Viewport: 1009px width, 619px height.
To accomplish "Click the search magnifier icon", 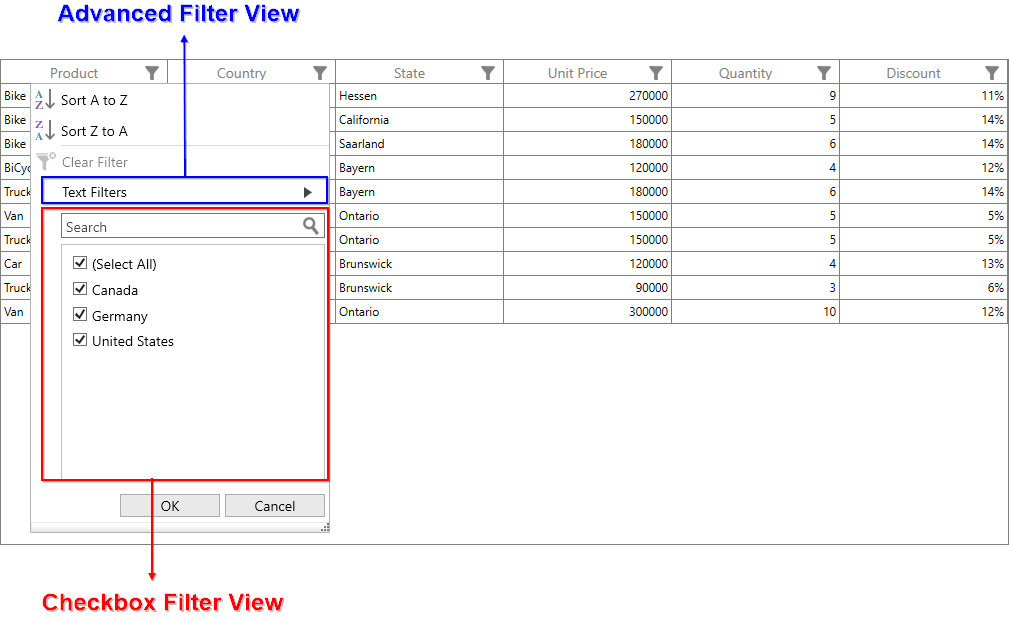I will point(311,226).
